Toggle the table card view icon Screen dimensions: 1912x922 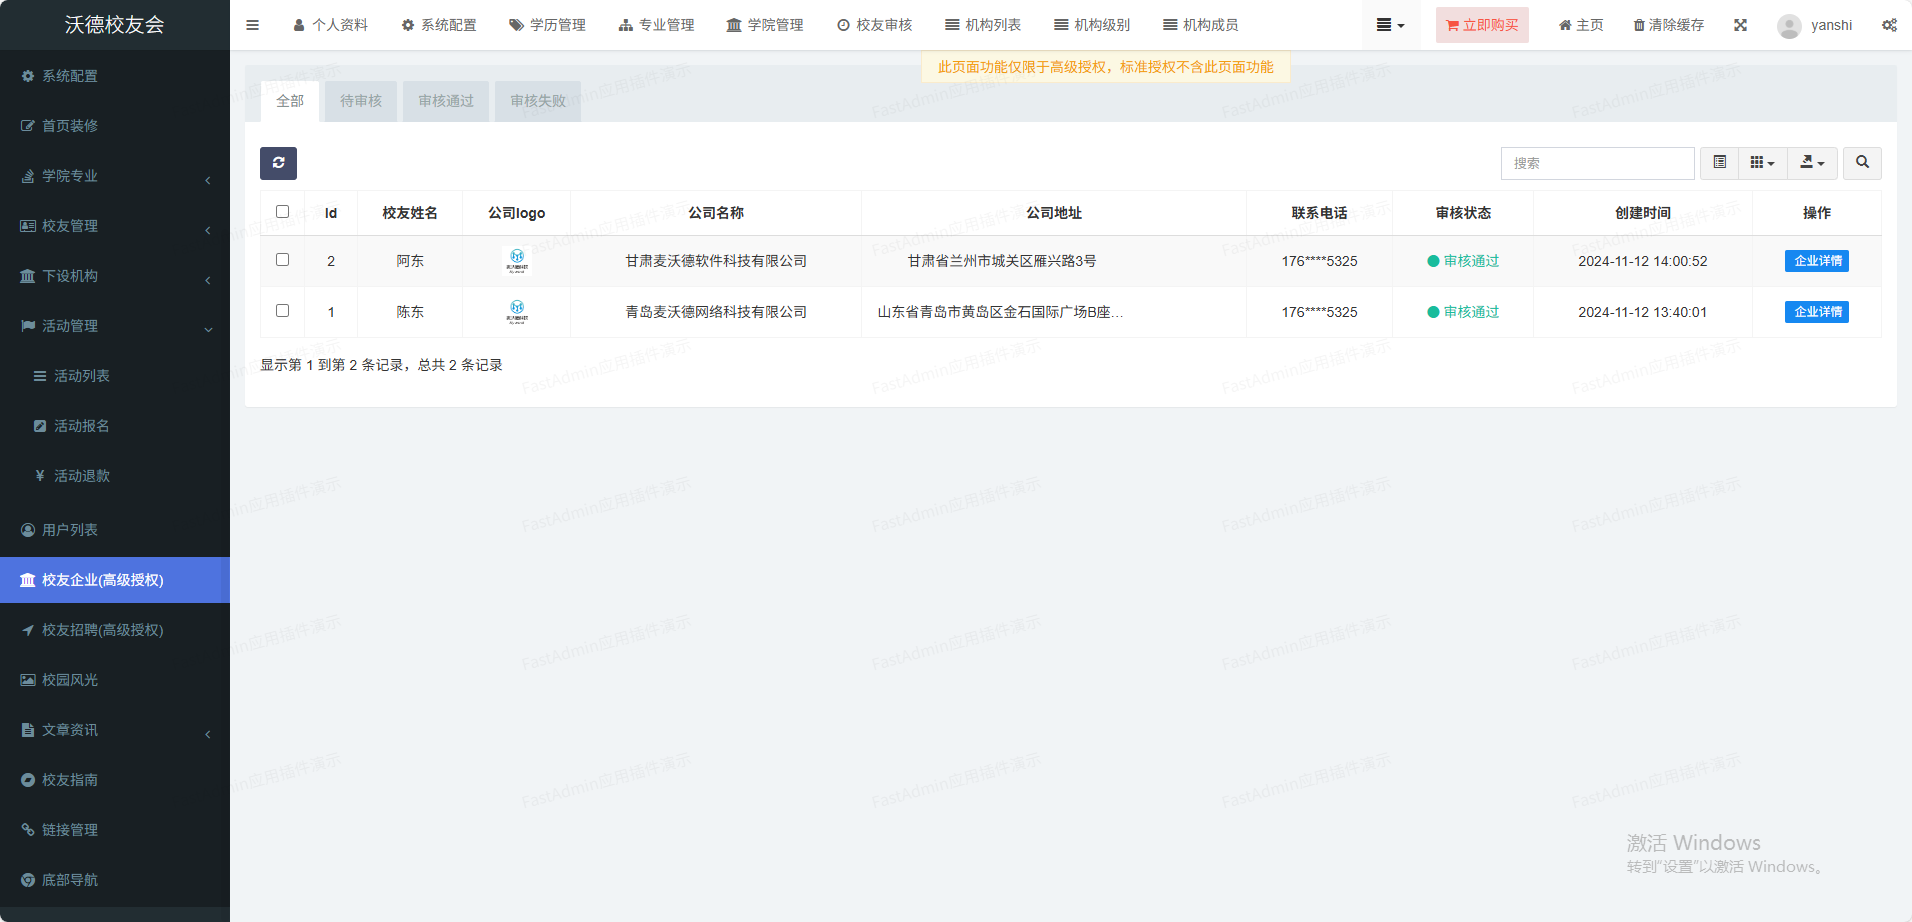point(1719,163)
